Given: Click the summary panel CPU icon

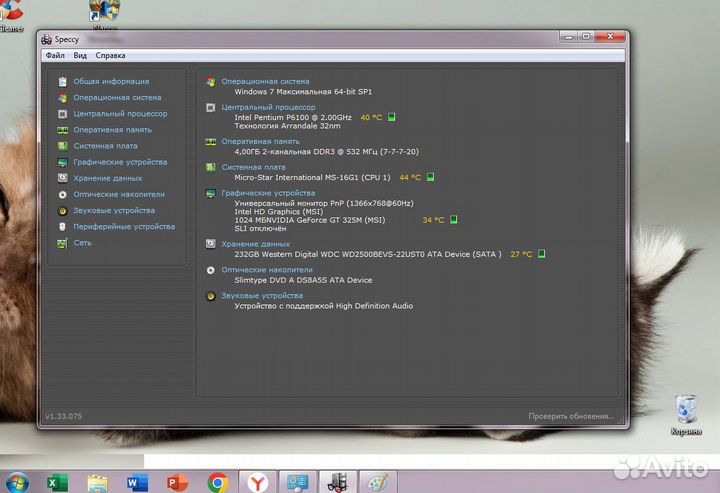Looking at the screenshot, I should click(x=211, y=107).
